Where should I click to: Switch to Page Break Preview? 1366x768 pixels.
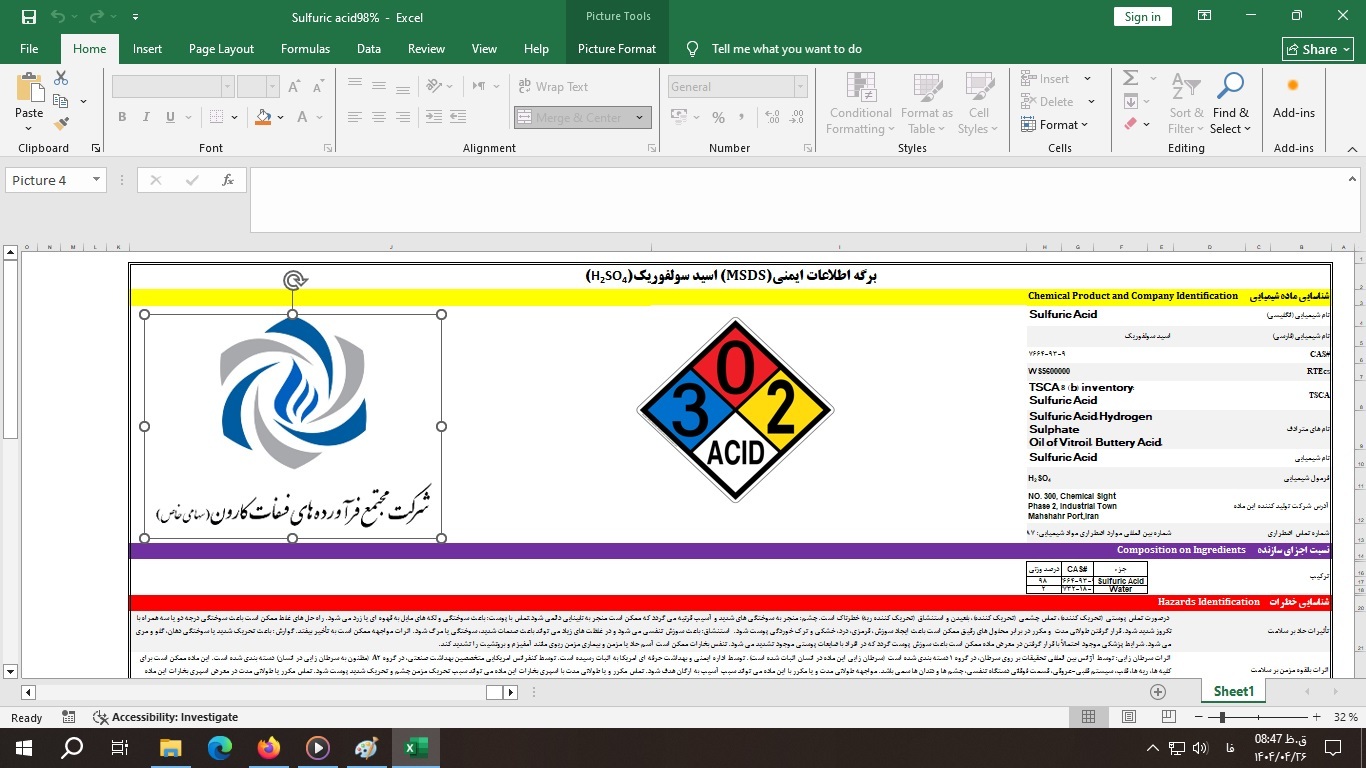[1169, 717]
